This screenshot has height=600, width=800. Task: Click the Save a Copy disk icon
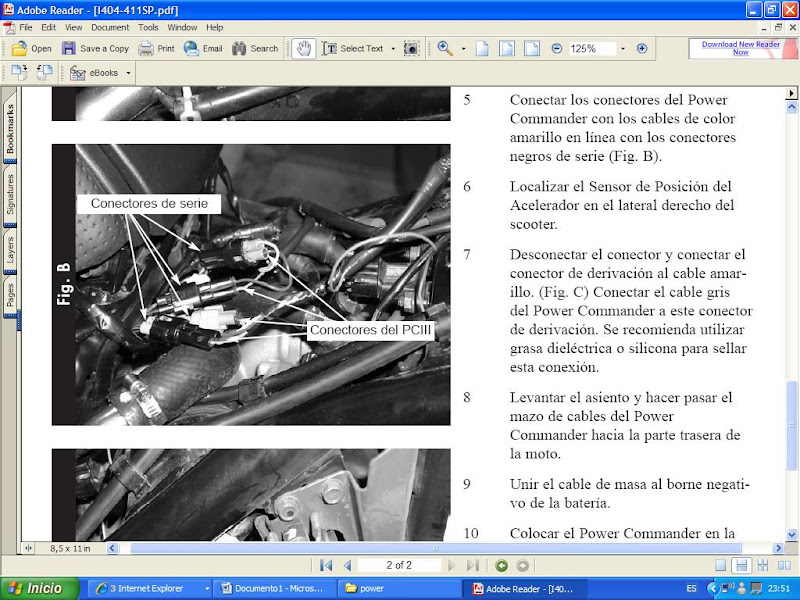(68, 48)
